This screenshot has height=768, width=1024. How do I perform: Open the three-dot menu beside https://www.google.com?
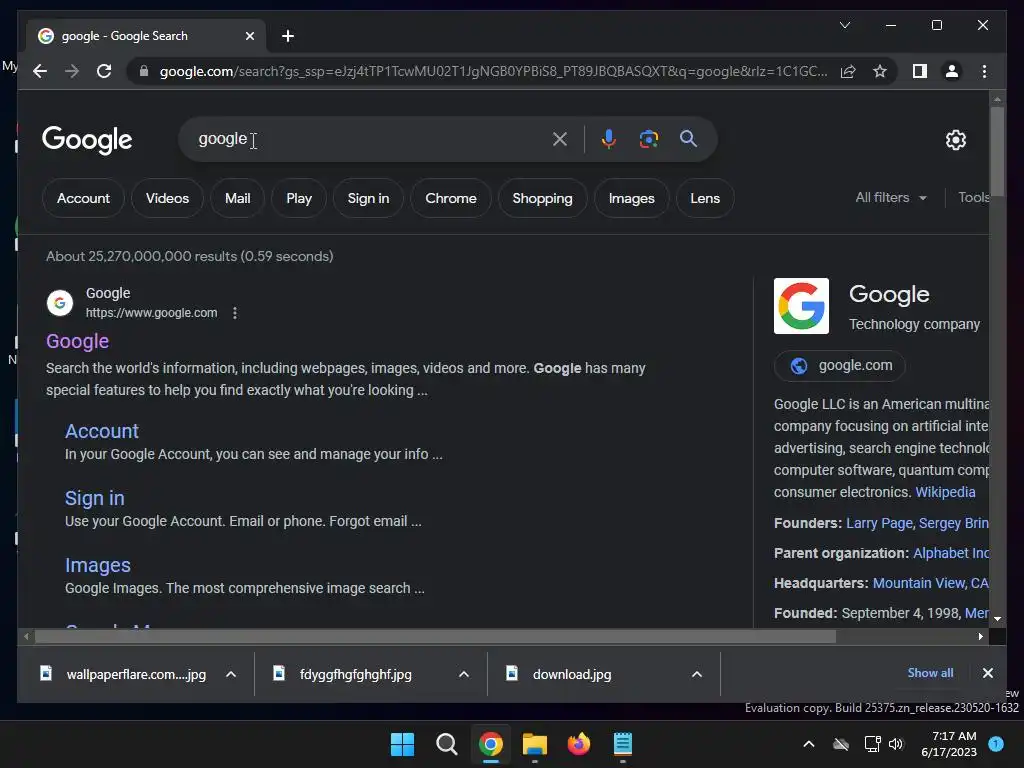coord(235,313)
